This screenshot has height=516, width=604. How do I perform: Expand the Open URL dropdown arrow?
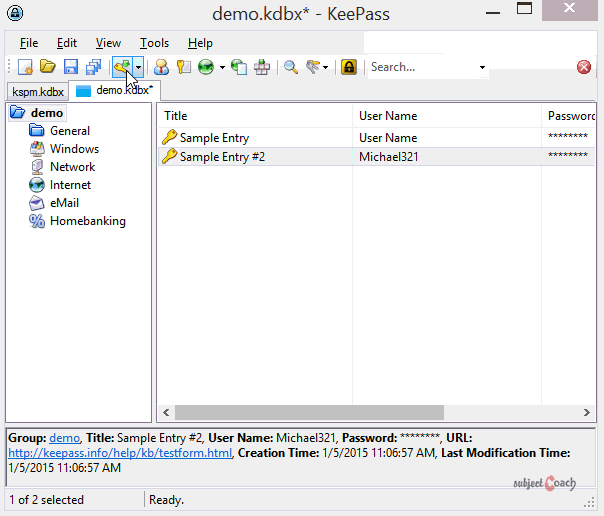click(x=222, y=67)
